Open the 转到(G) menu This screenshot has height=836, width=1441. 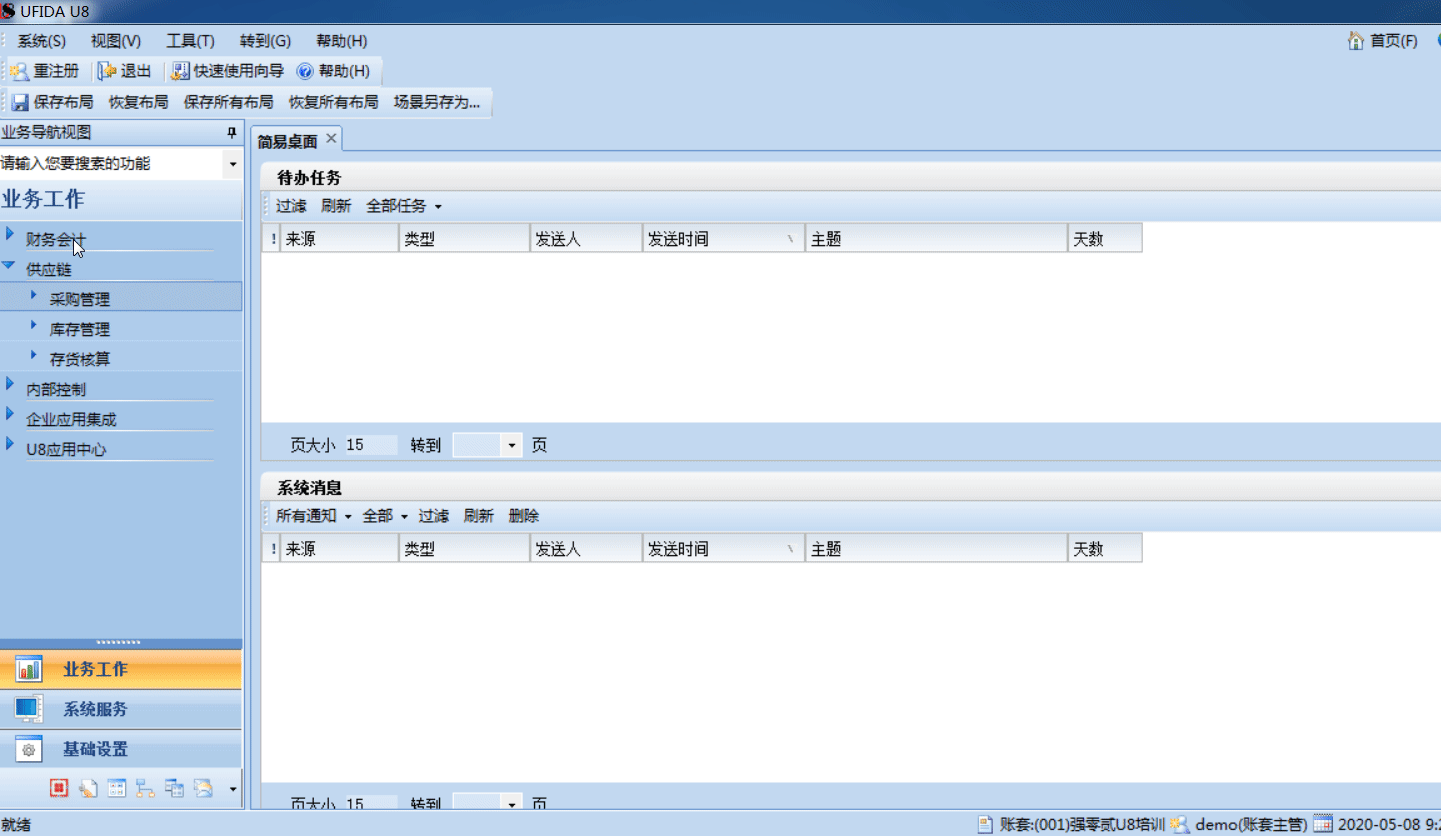coord(265,41)
